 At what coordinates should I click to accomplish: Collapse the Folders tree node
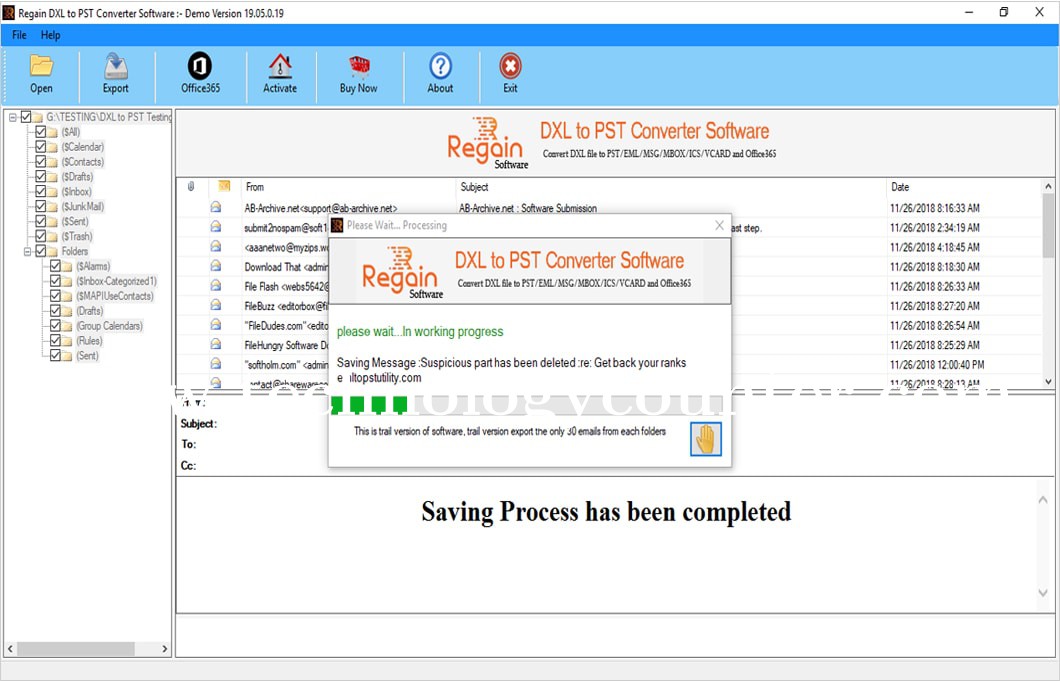pos(28,252)
